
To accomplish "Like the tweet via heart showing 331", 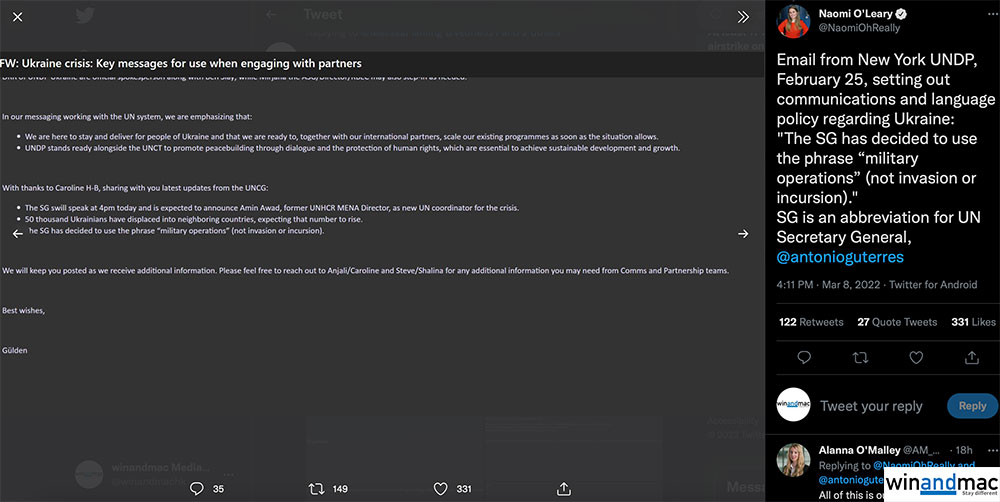I will tap(440, 489).
